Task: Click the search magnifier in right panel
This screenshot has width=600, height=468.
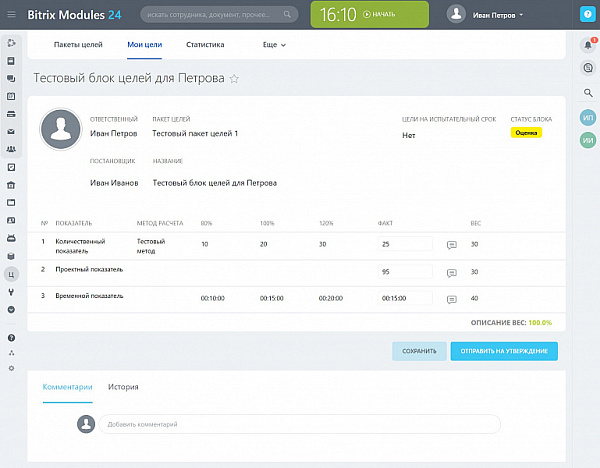Action: coord(588,93)
